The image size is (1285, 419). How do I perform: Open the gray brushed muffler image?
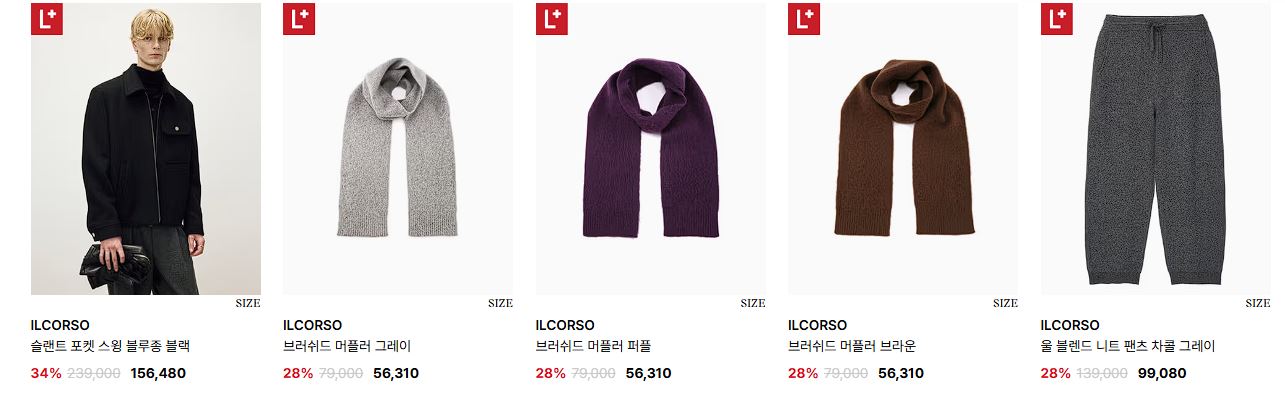[x=398, y=148]
